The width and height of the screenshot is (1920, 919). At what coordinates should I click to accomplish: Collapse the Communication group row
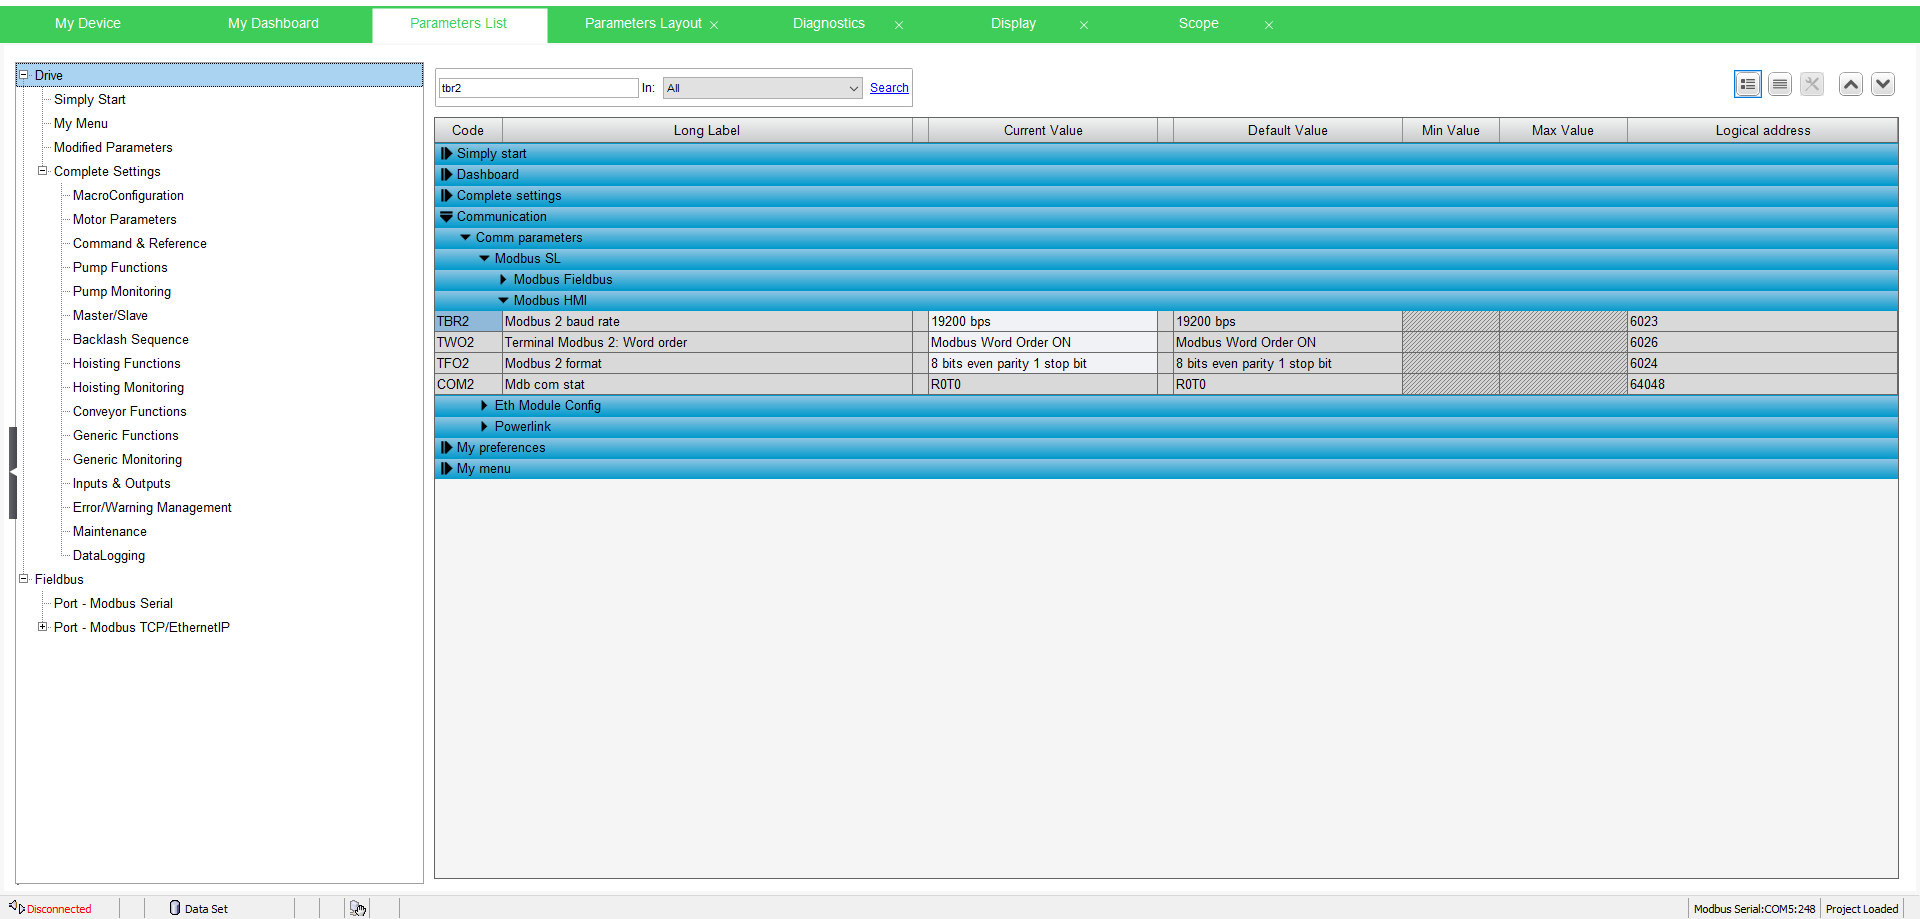point(447,216)
